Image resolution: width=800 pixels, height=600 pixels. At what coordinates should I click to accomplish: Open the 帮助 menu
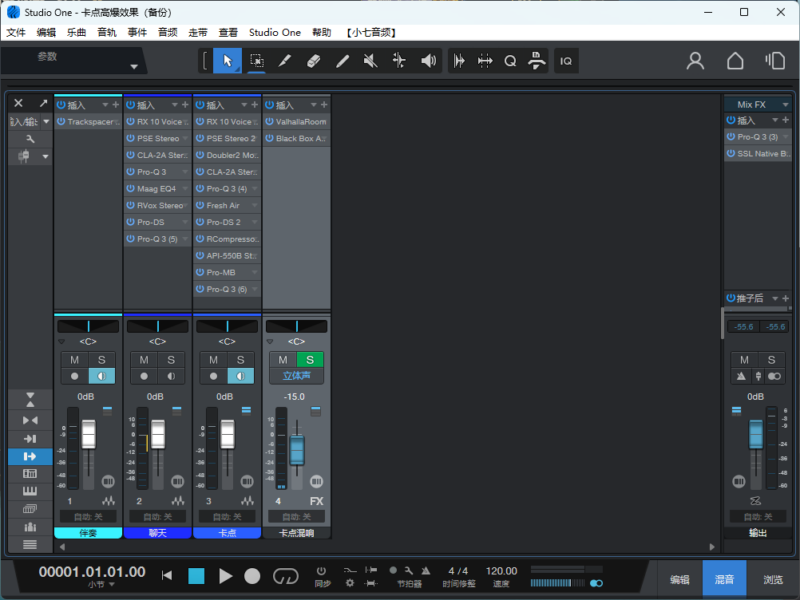pyautogui.click(x=321, y=33)
